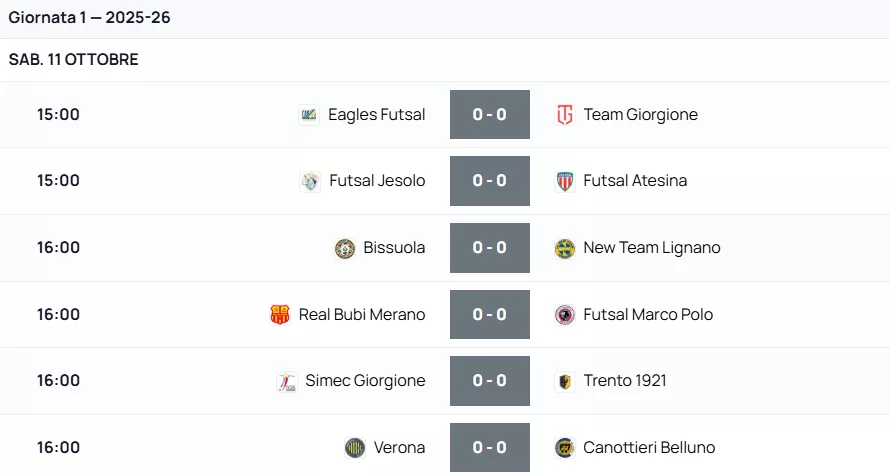The width and height of the screenshot is (890, 476).
Task: Open the Eagles Futsal vs Team Giorgione score
Action: coord(490,115)
